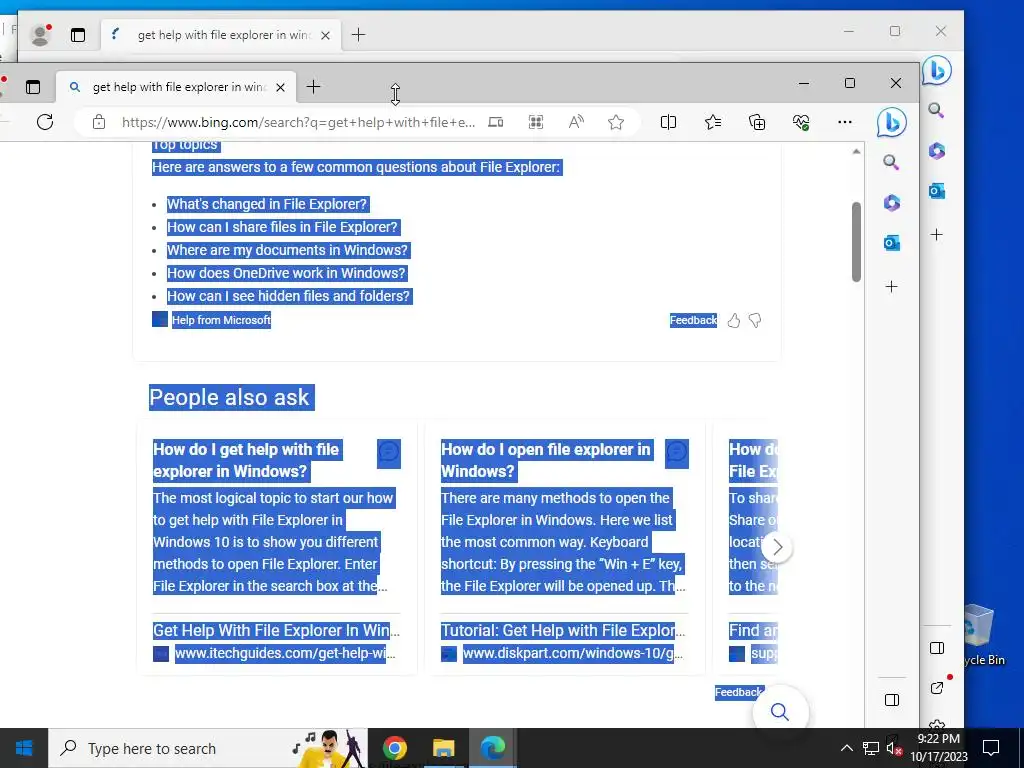Open a new tab in the front window
Viewport: 1024px width, 768px height.
click(x=313, y=87)
